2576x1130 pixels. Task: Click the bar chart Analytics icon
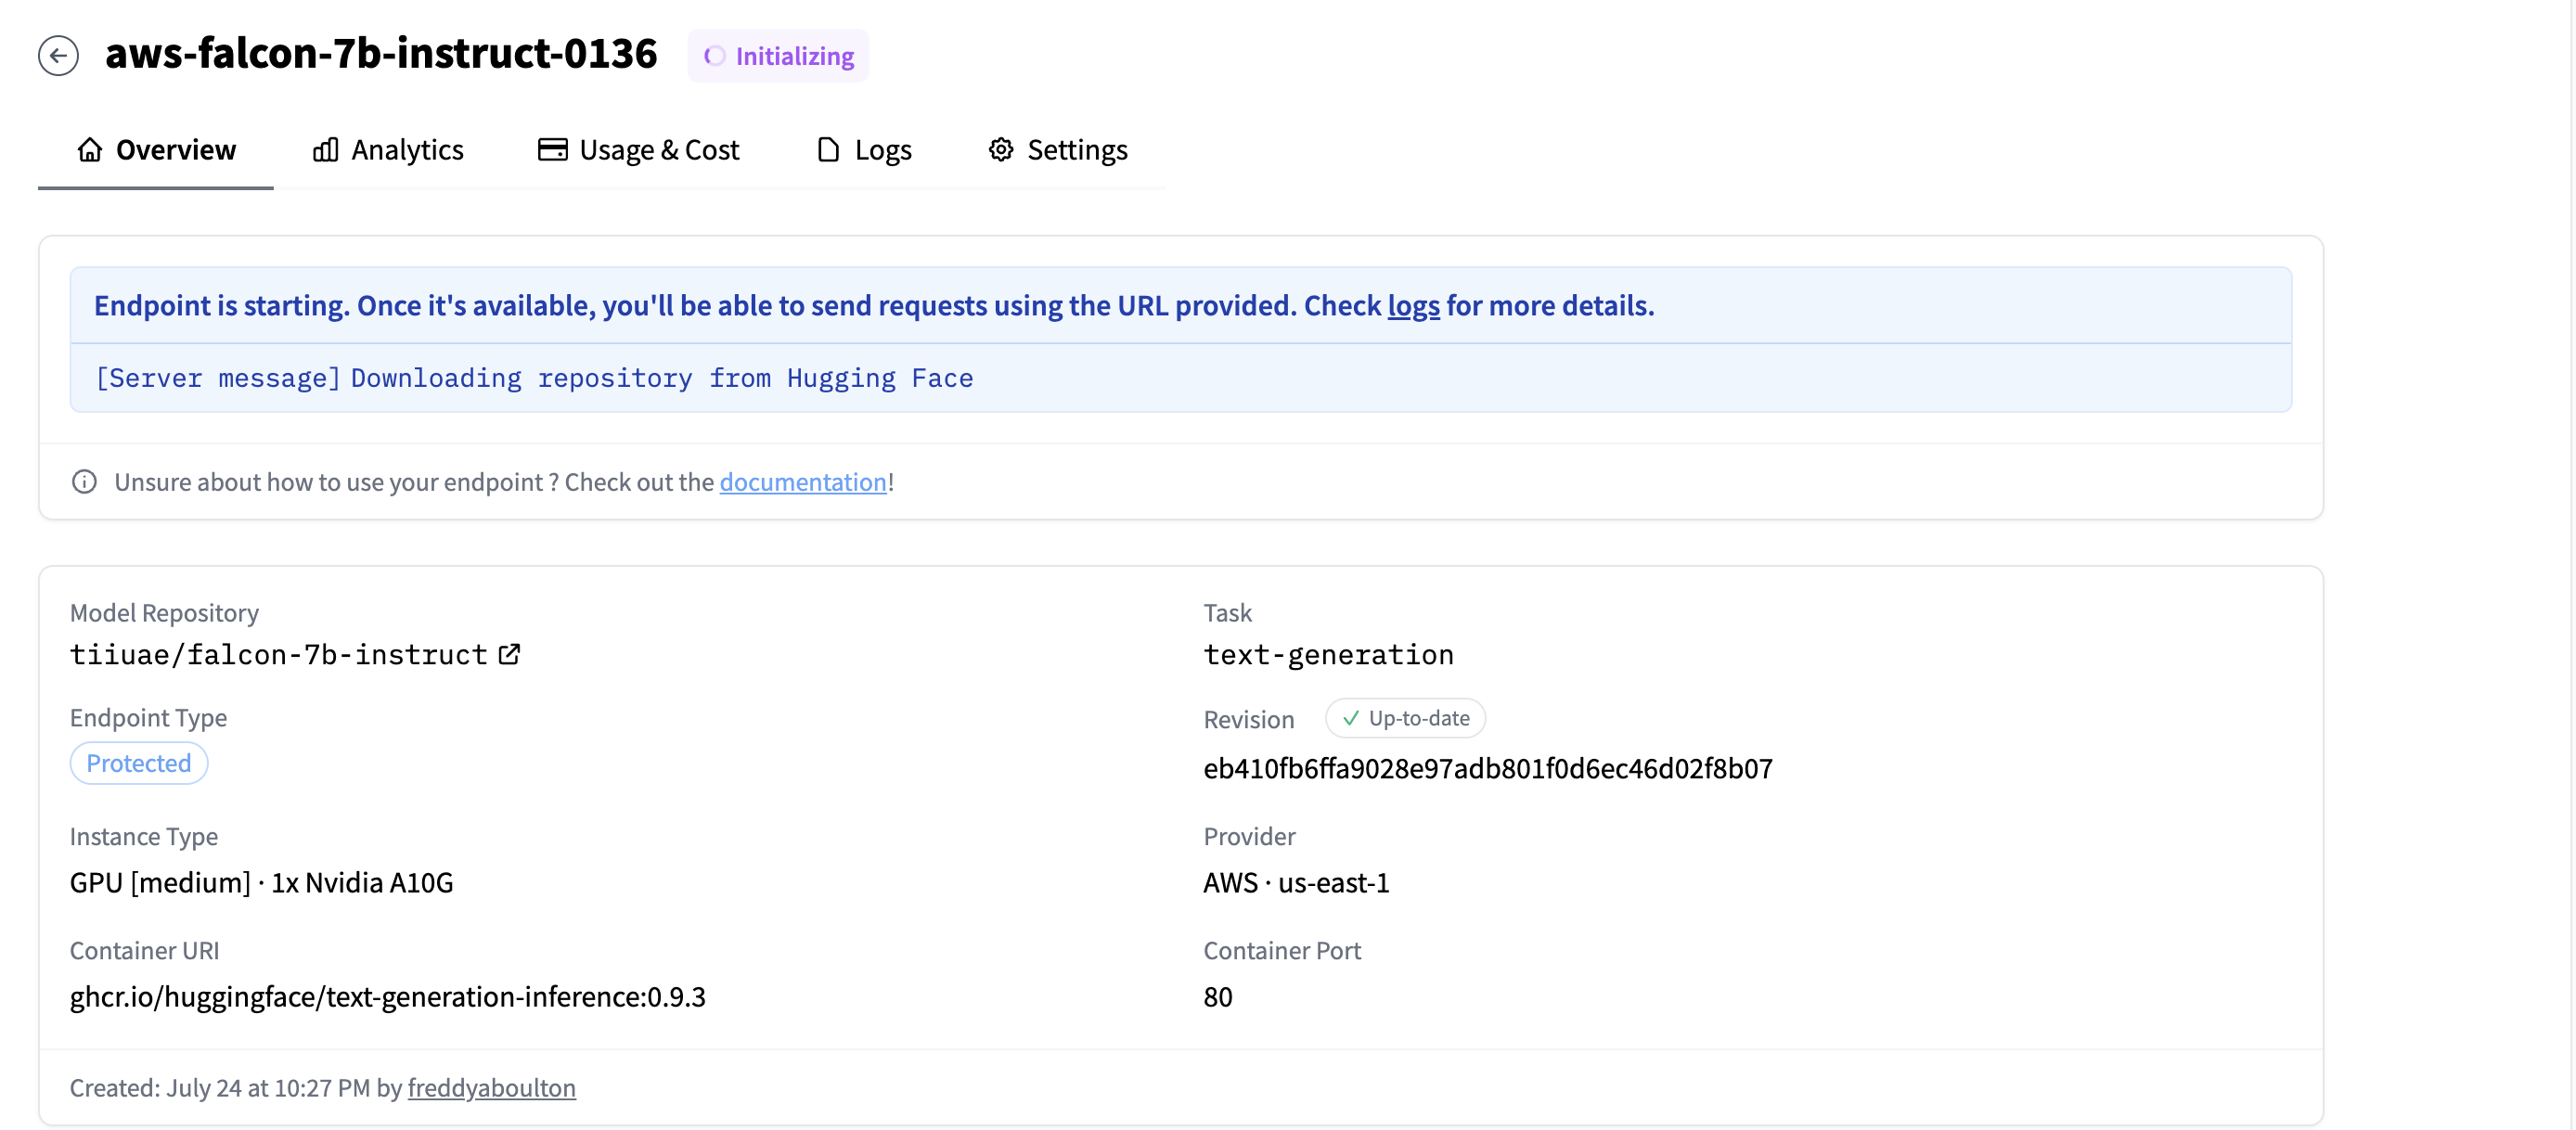pyautogui.click(x=325, y=150)
